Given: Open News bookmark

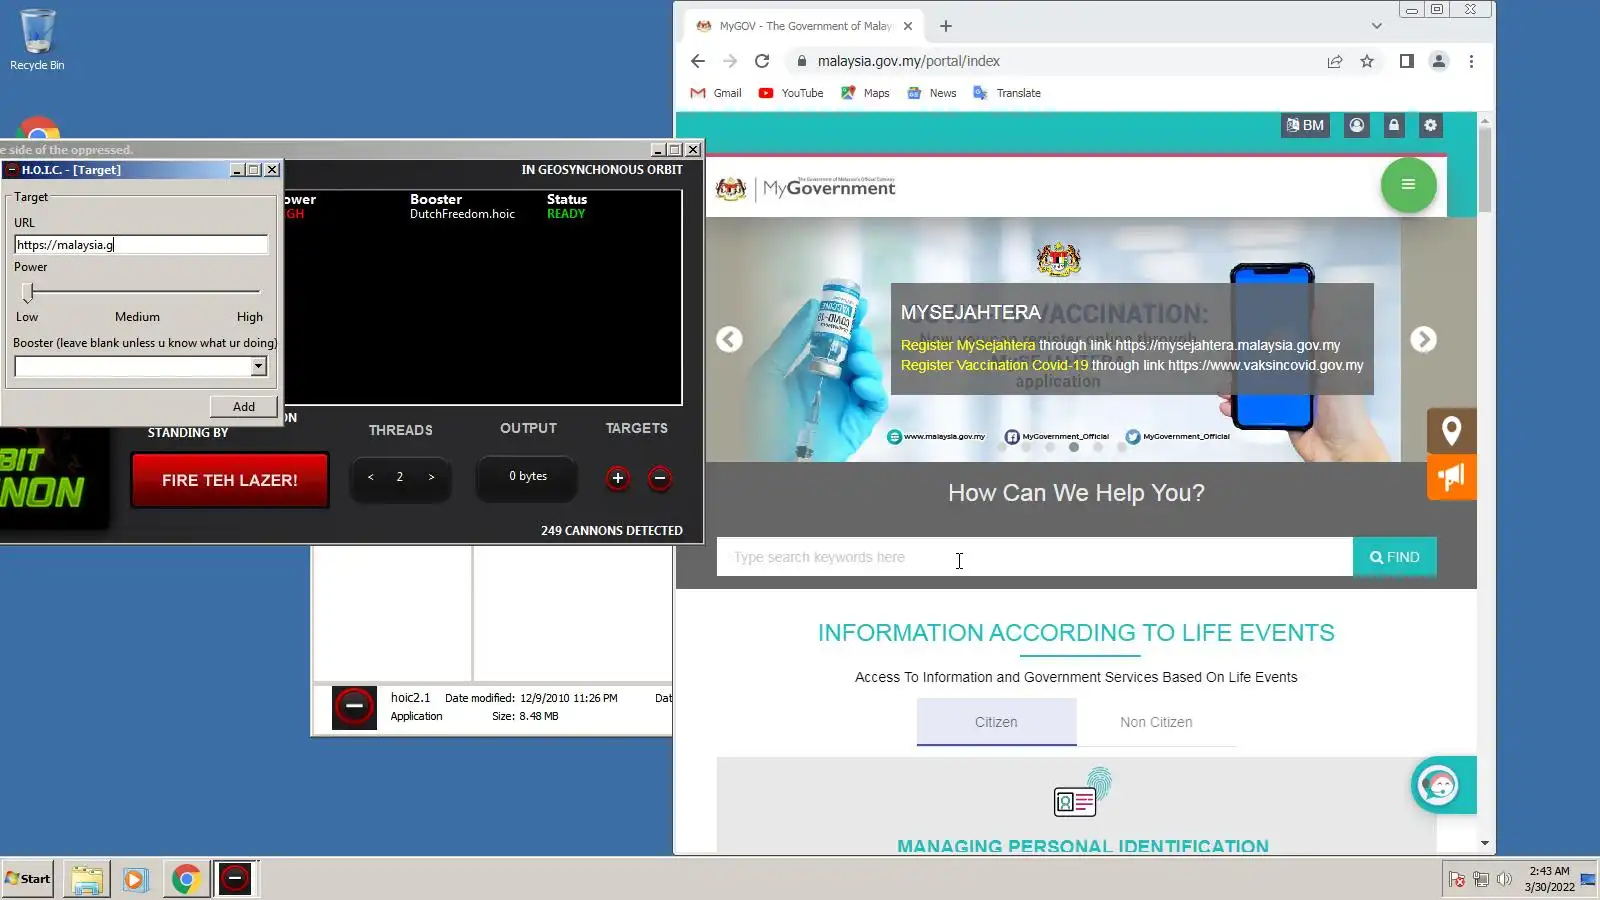Looking at the screenshot, I should [x=932, y=93].
